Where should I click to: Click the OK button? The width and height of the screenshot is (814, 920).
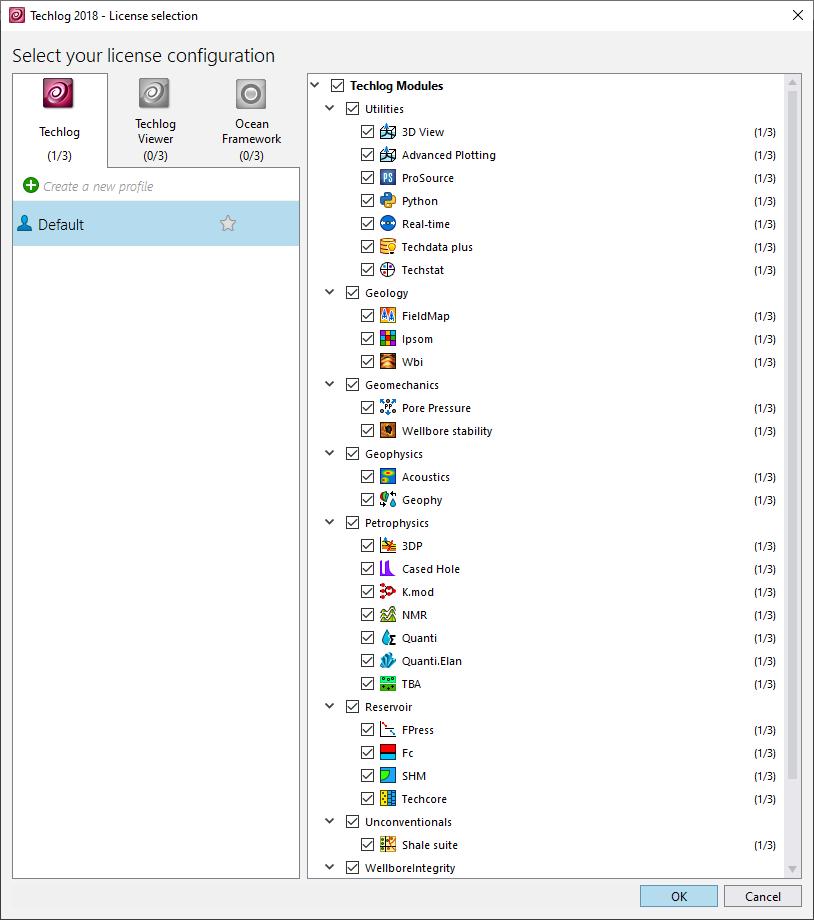point(678,897)
